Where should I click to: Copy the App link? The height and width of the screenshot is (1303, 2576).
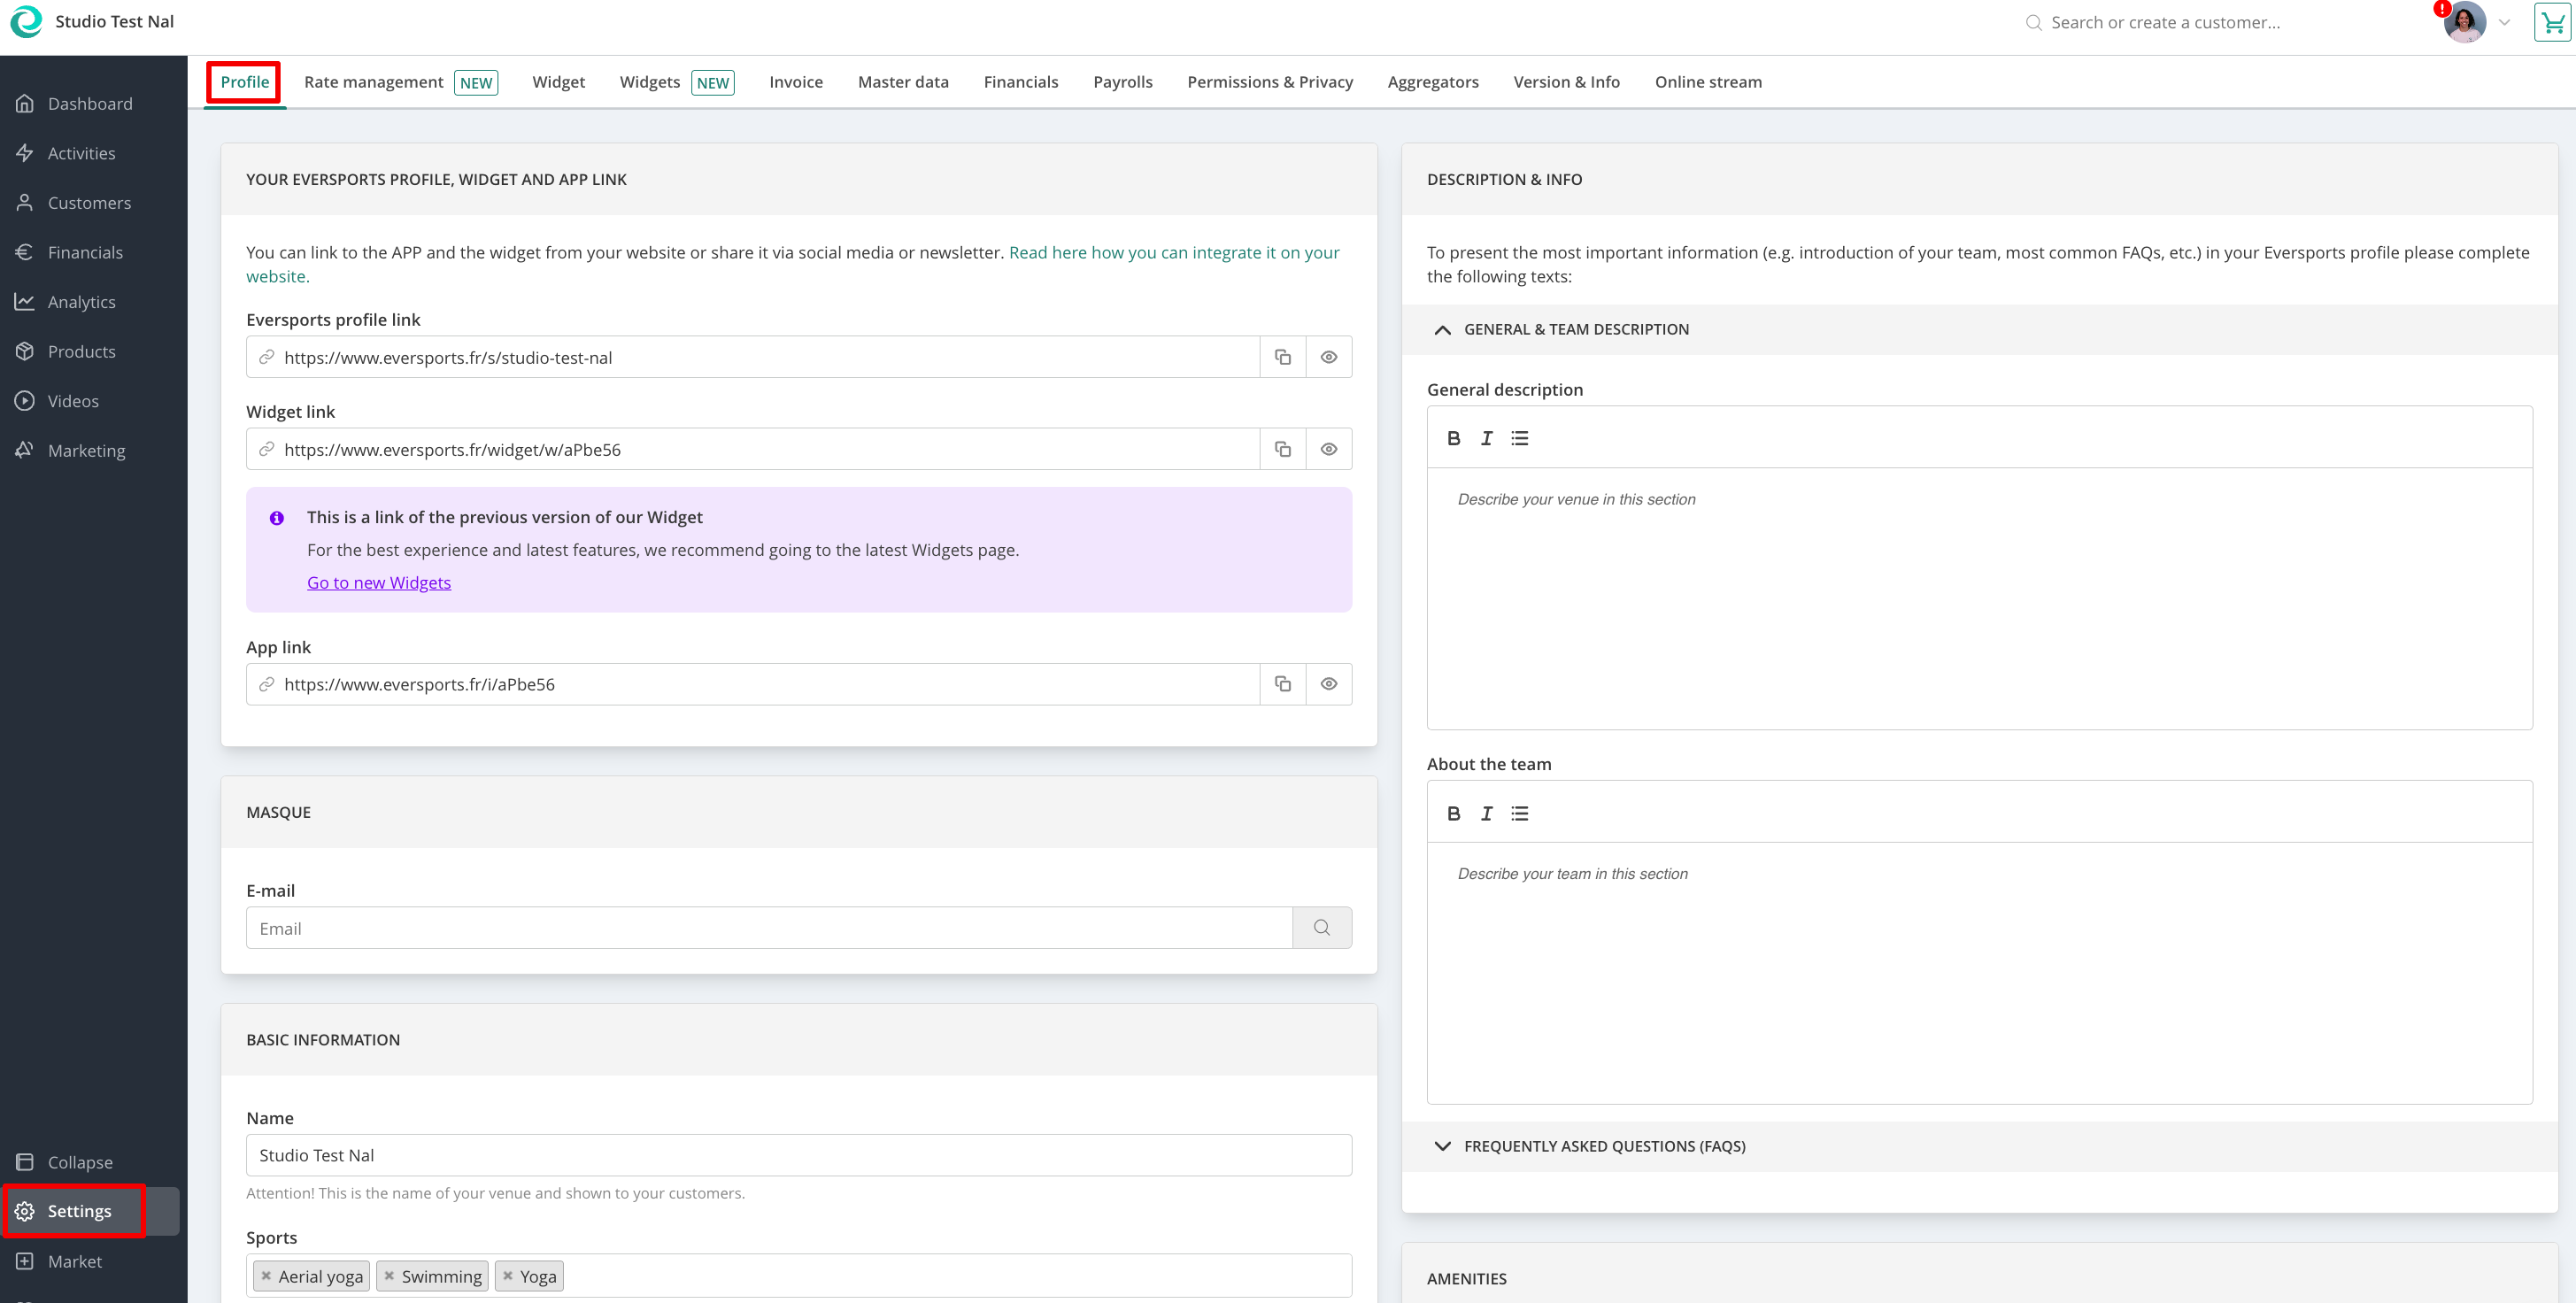[x=1283, y=684]
